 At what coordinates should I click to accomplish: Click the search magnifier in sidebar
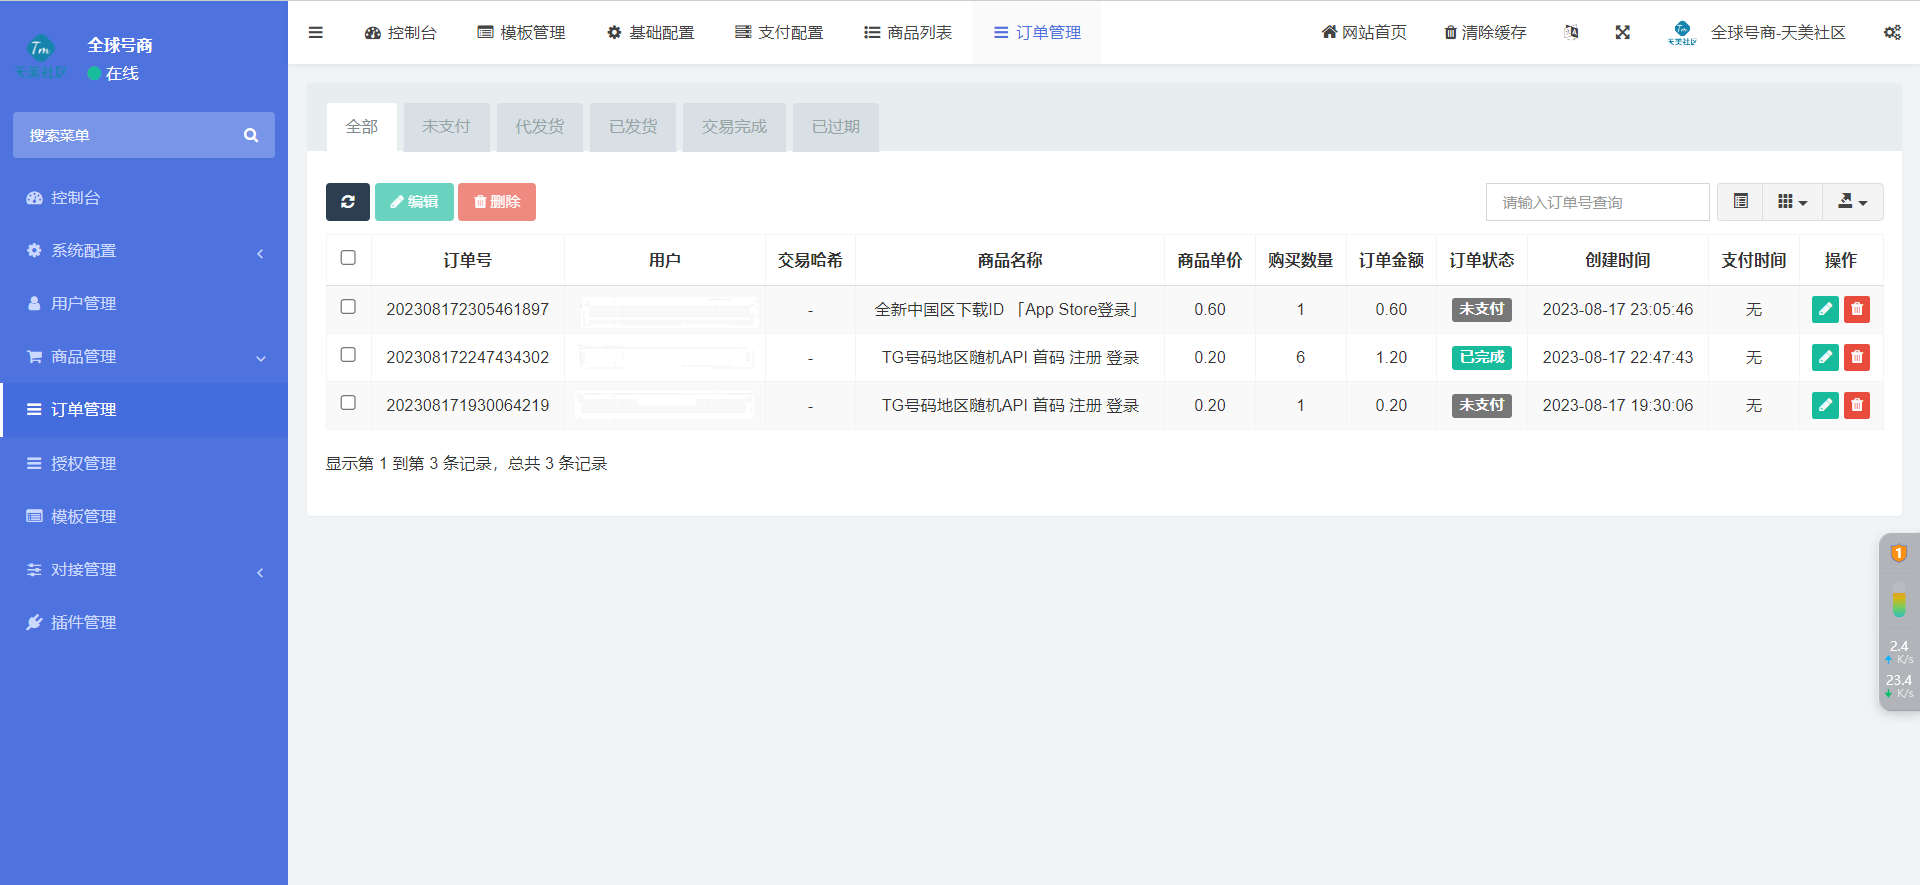click(251, 135)
